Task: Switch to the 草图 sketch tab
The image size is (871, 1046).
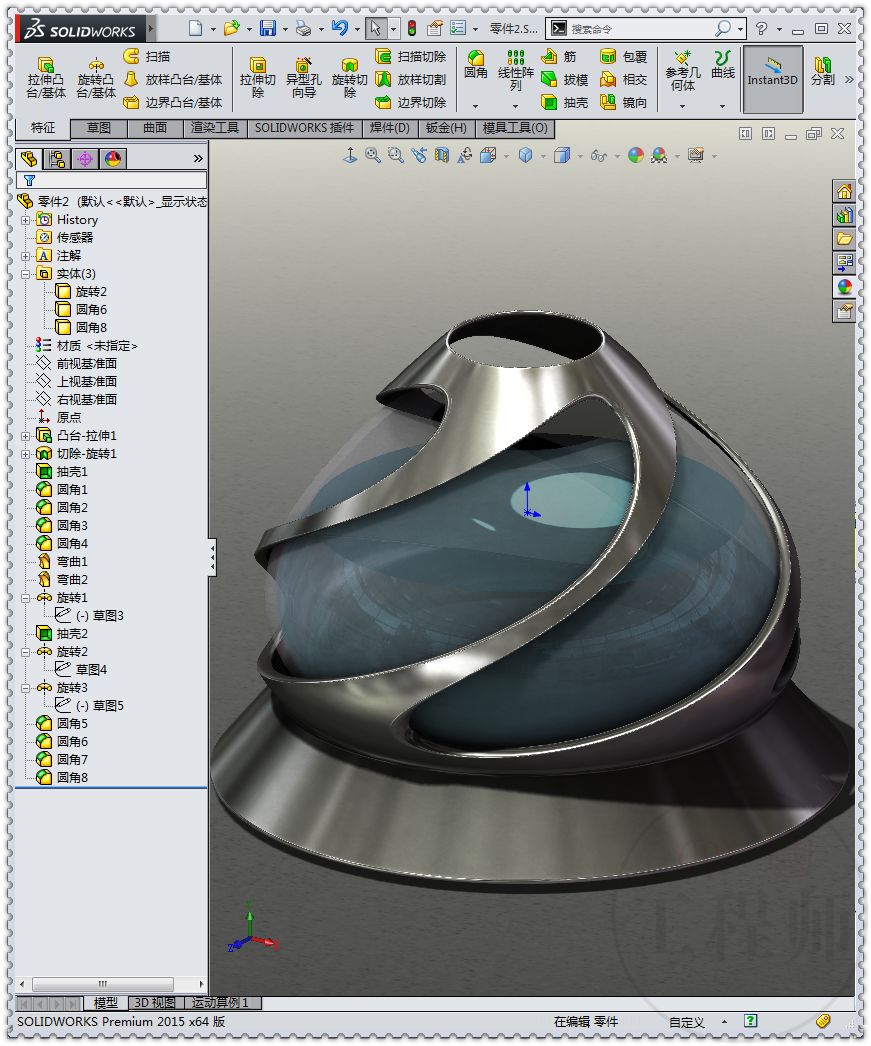Action: tap(99, 128)
